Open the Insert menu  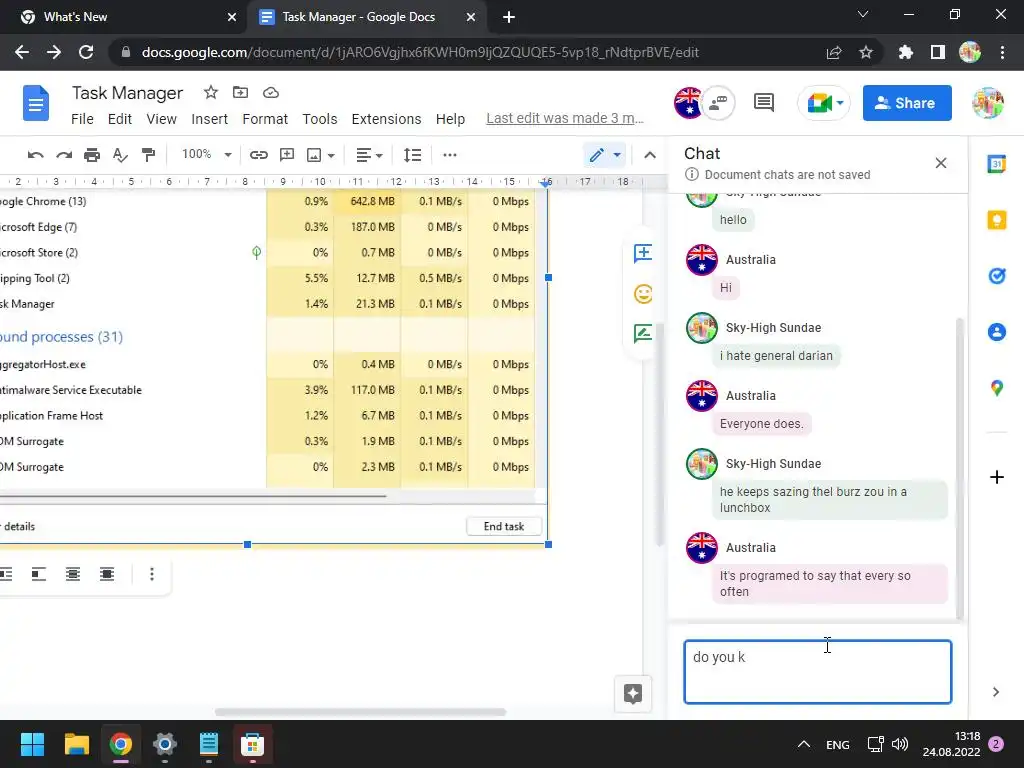pos(209,119)
